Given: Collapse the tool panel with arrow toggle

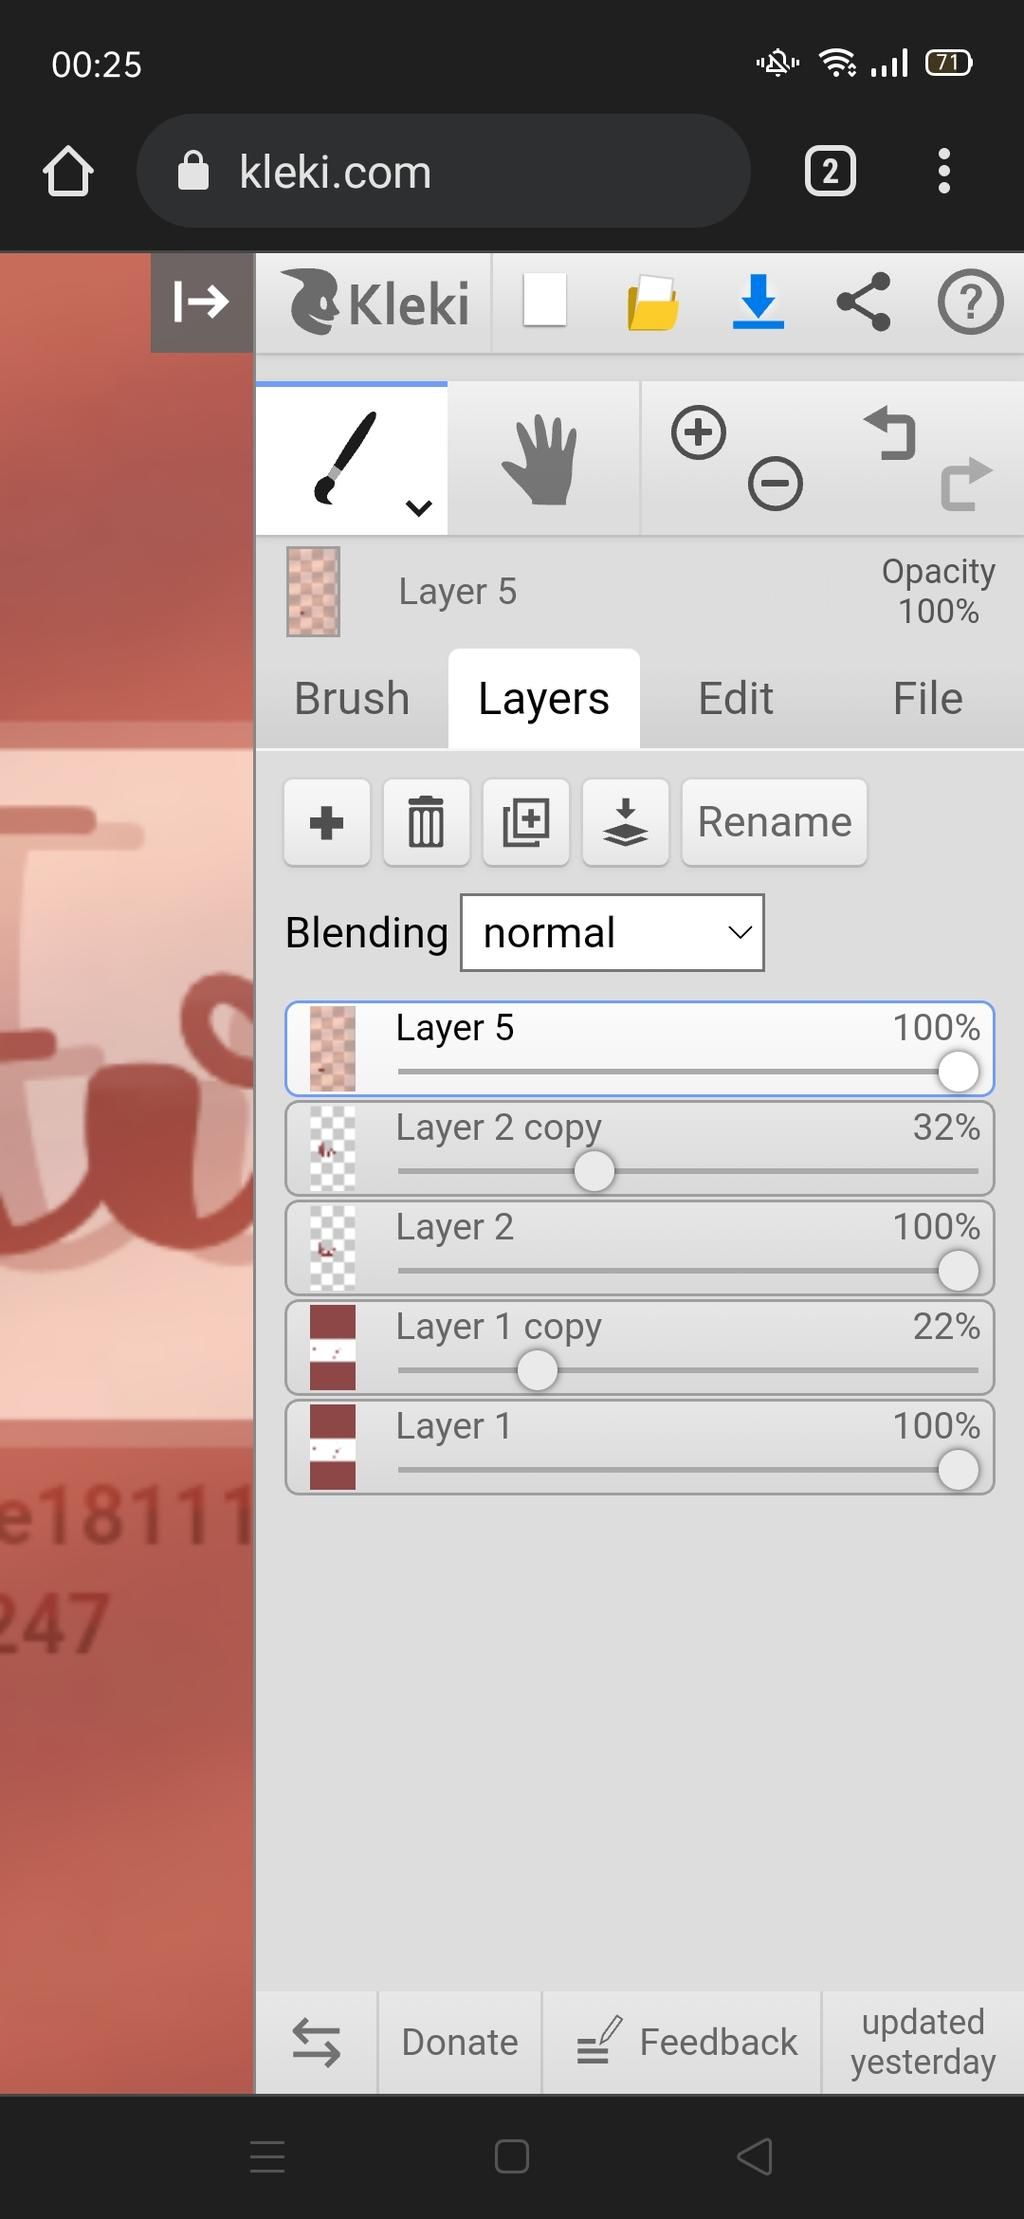Looking at the screenshot, I should tap(202, 301).
